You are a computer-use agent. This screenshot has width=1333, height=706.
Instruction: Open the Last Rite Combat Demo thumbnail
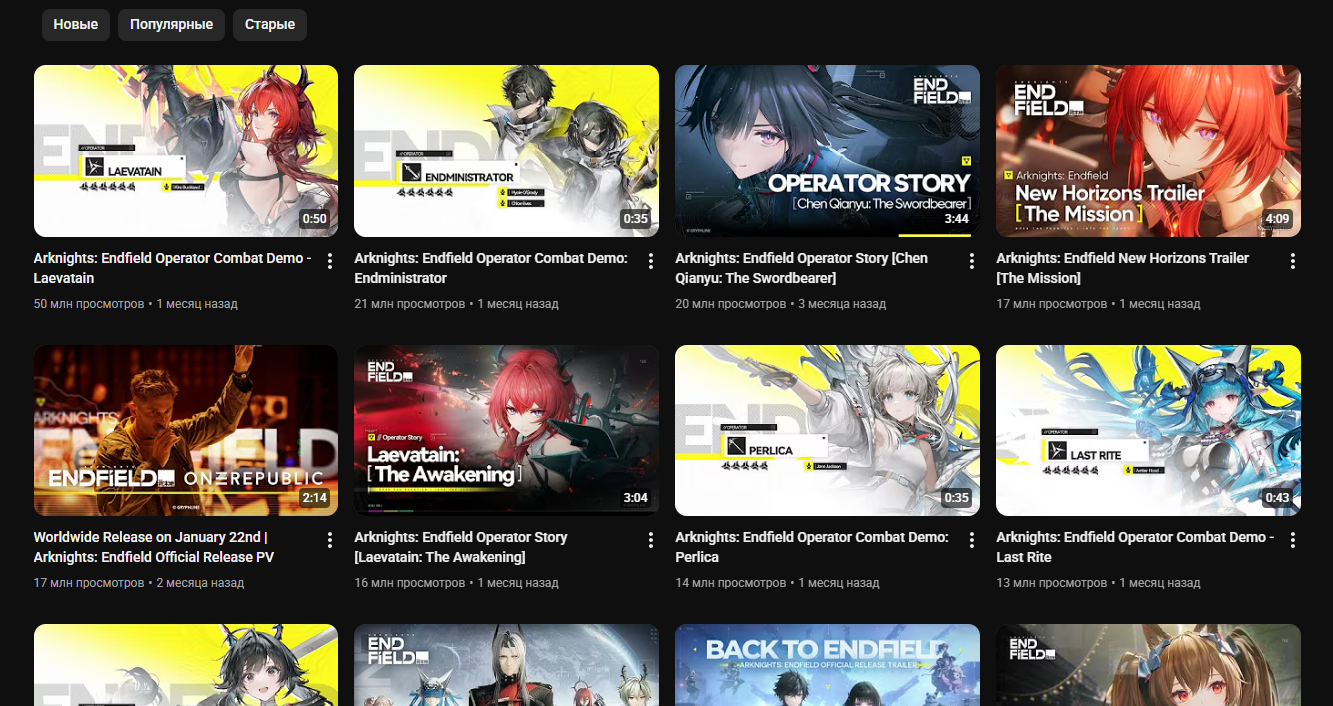(x=1148, y=430)
